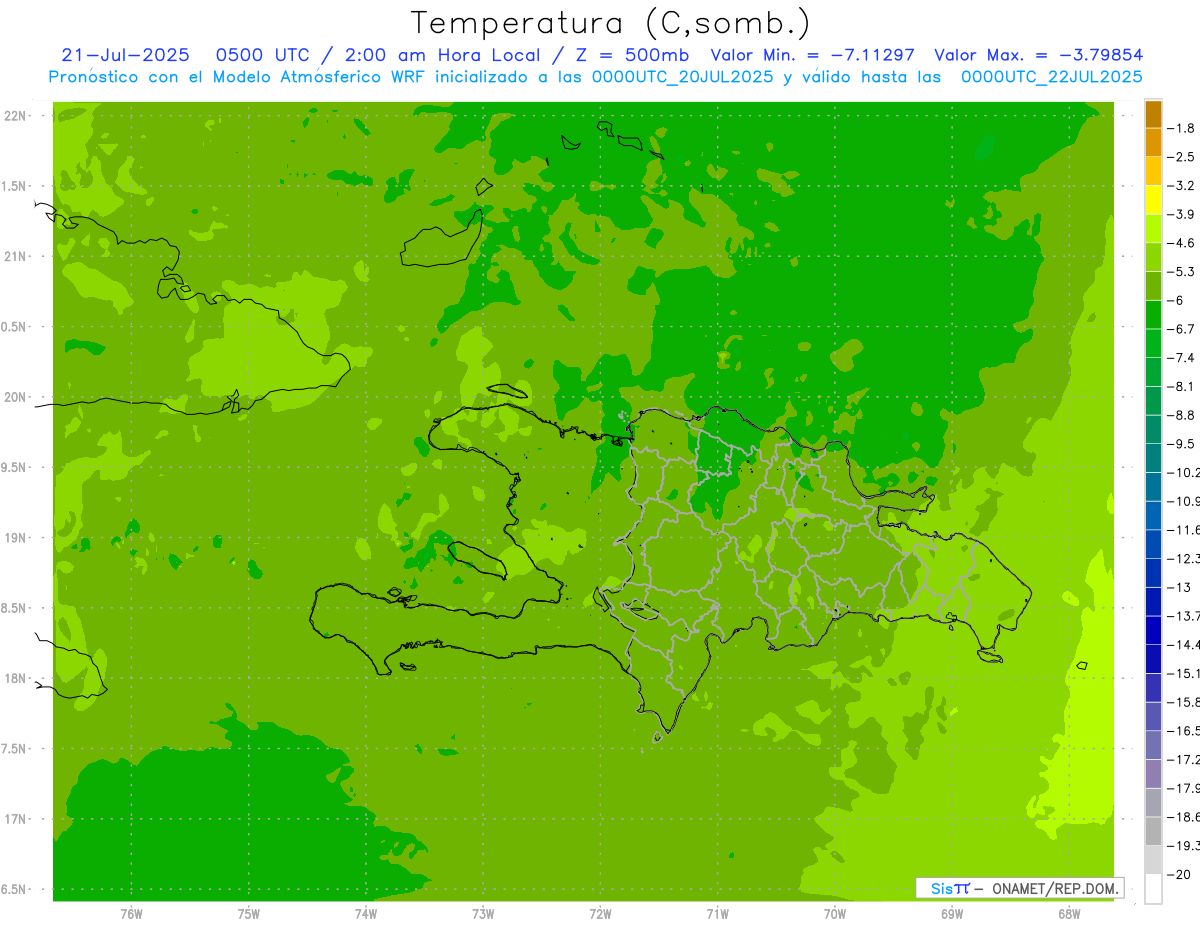
Task: Click the '-5.3' colorbar value
Action: click(x=1180, y=272)
